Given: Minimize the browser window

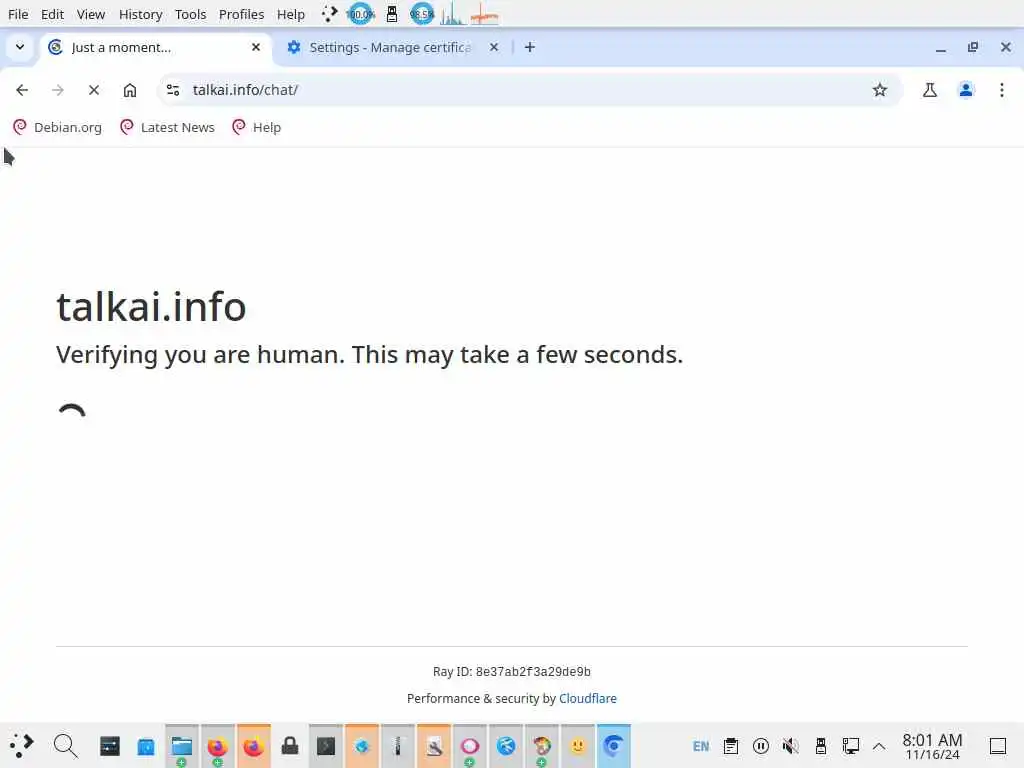Looking at the screenshot, I should coord(940,47).
